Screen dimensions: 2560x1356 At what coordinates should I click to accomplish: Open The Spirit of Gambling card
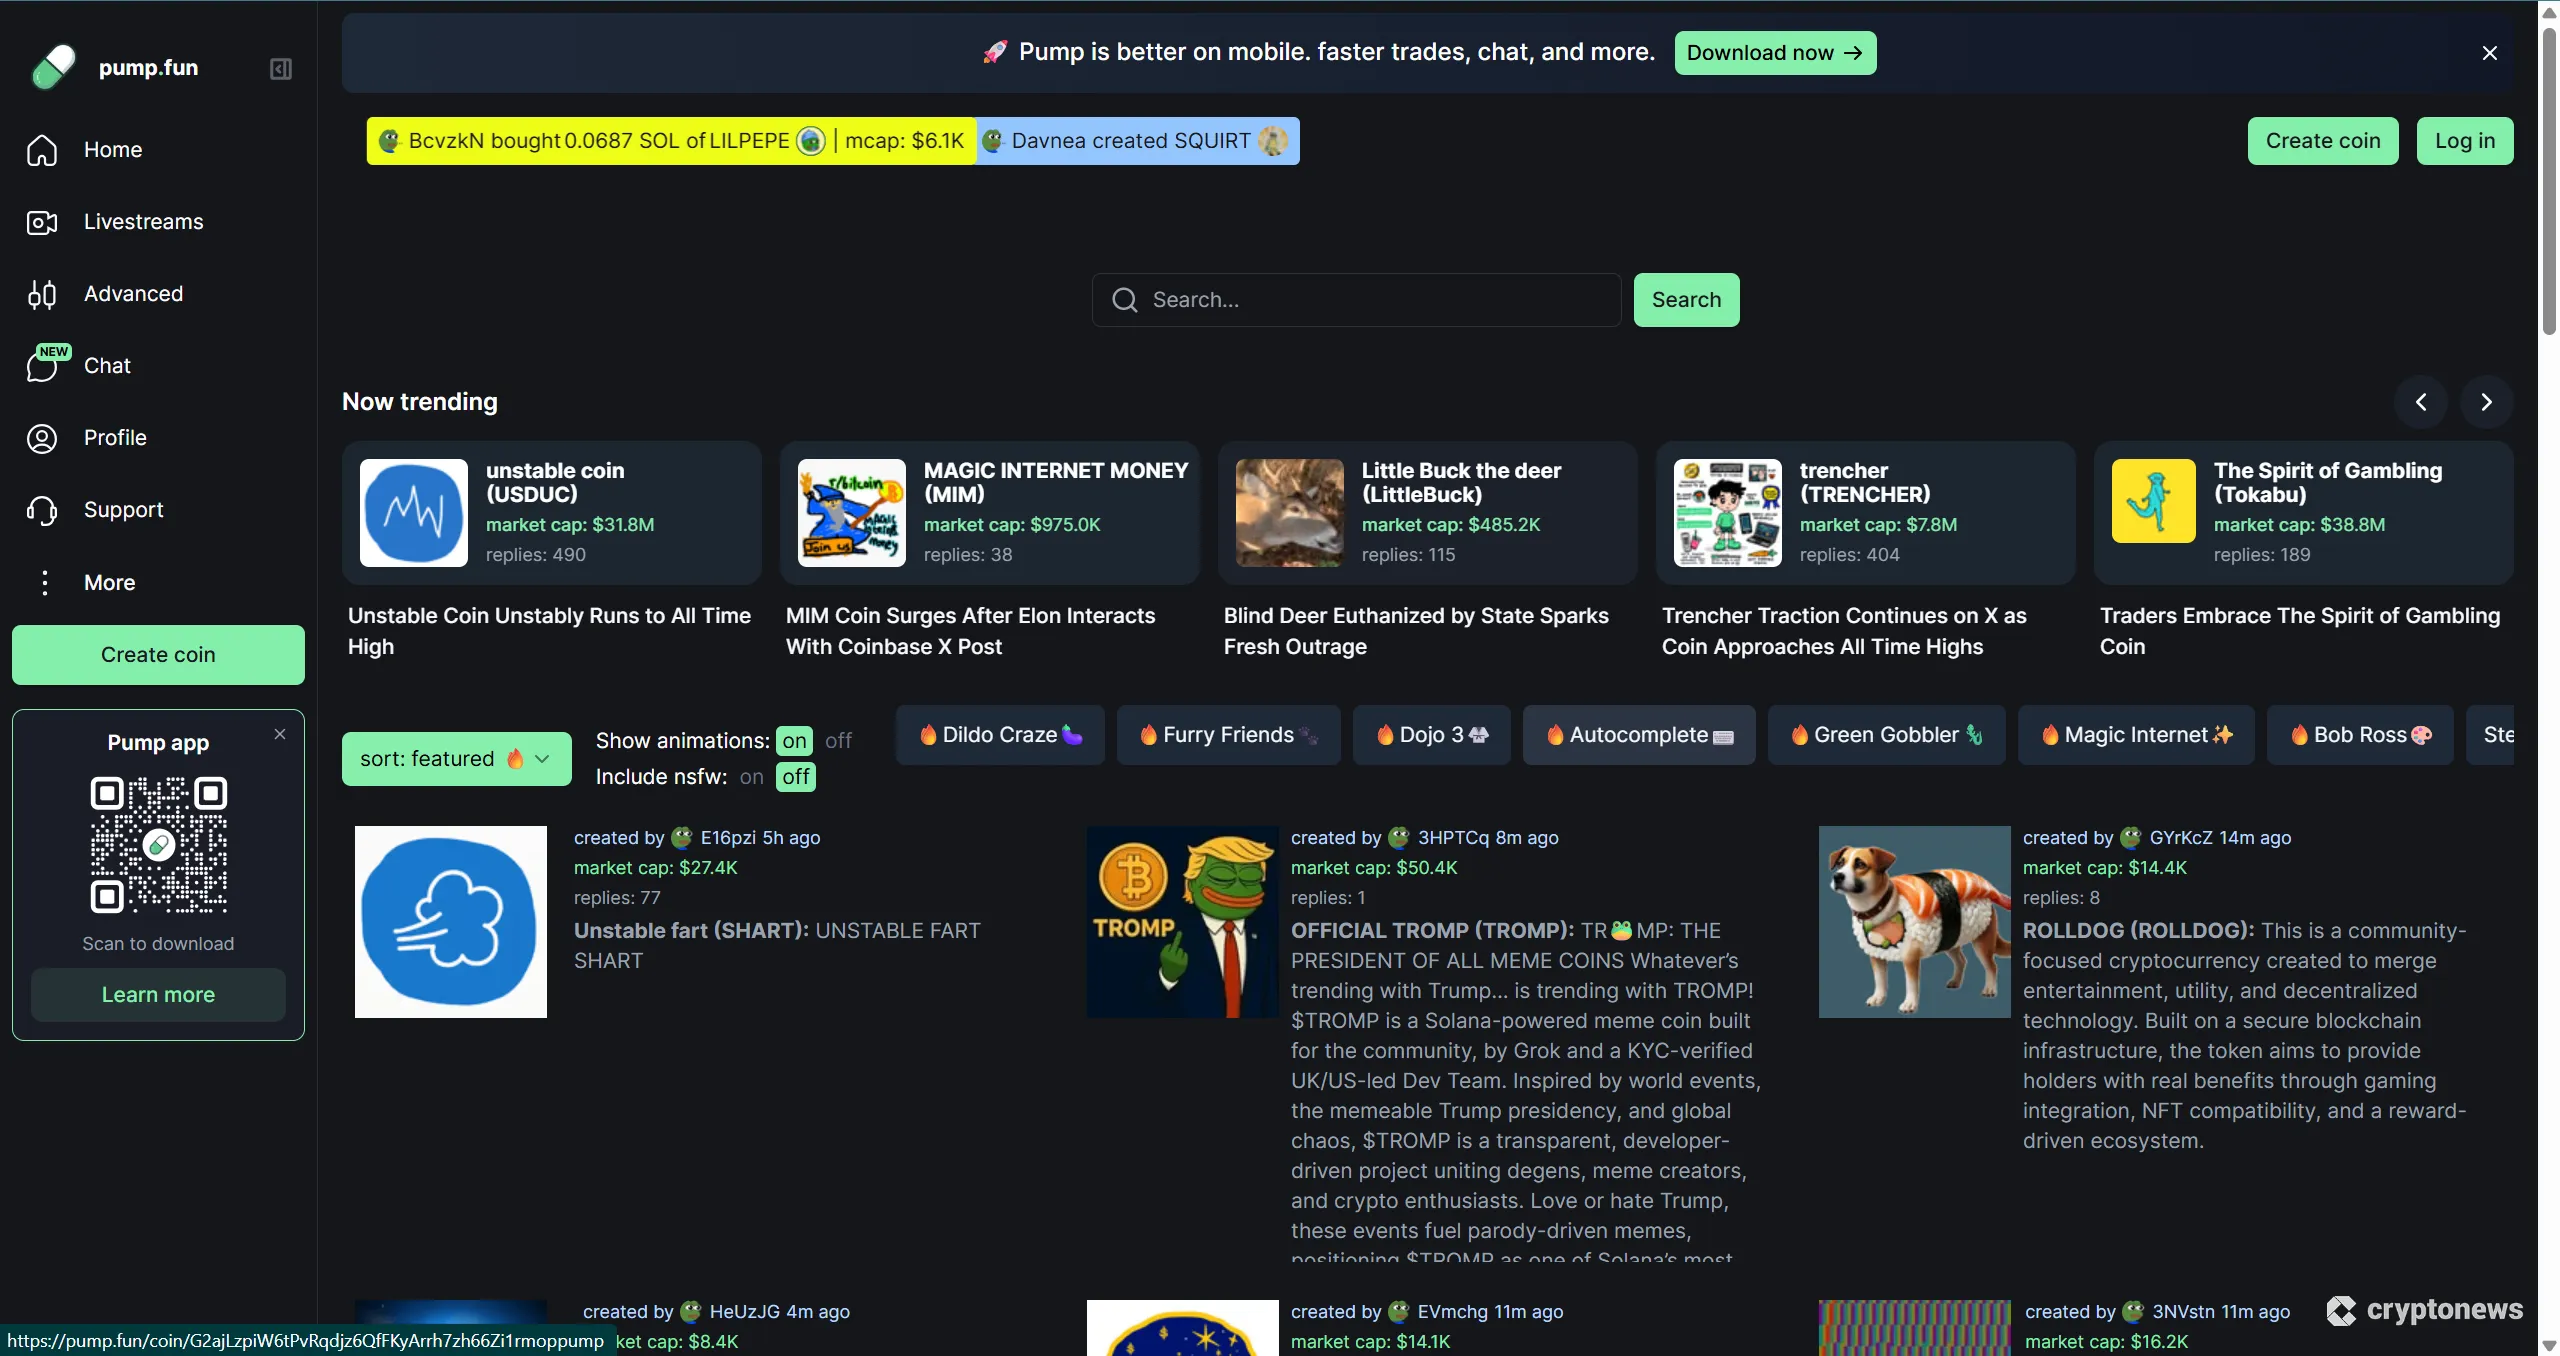pyautogui.click(x=2304, y=513)
